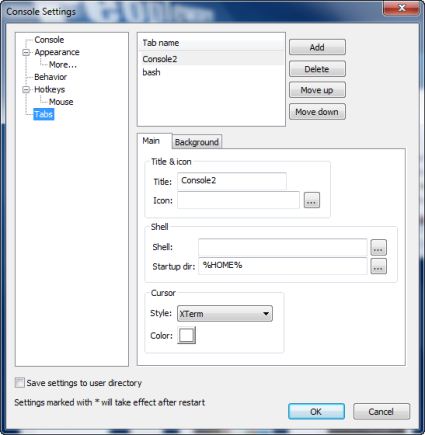The height and width of the screenshot is (435, 425).
Task: Select the Appearance tree item
Action: click(x=57, y=52)
